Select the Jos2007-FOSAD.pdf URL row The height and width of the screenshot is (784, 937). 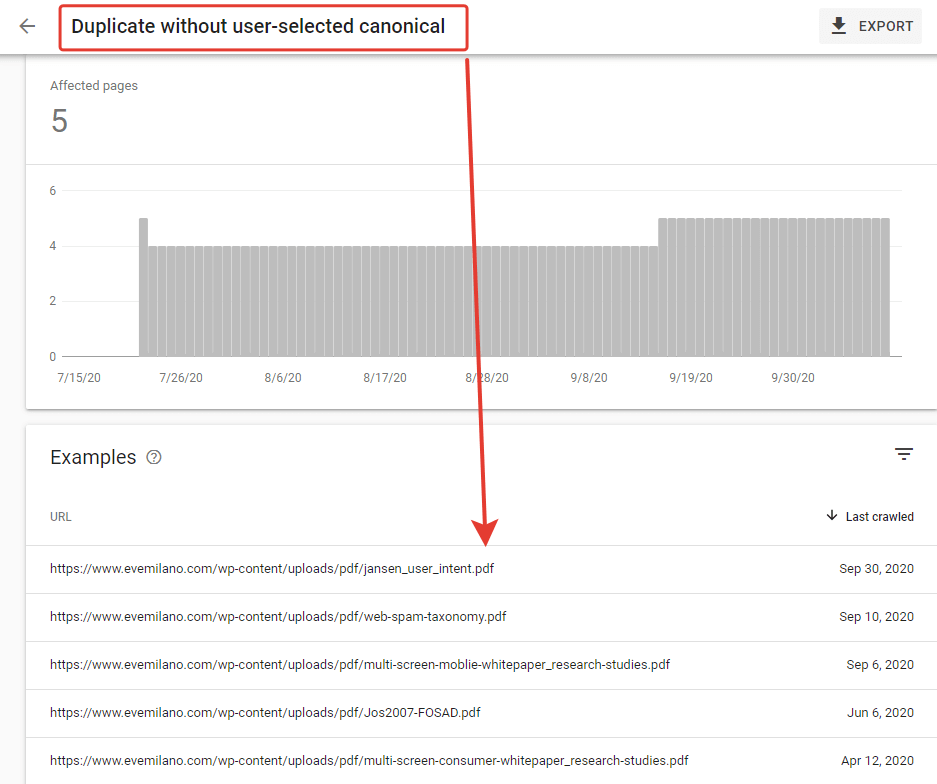tap(266, 713)
